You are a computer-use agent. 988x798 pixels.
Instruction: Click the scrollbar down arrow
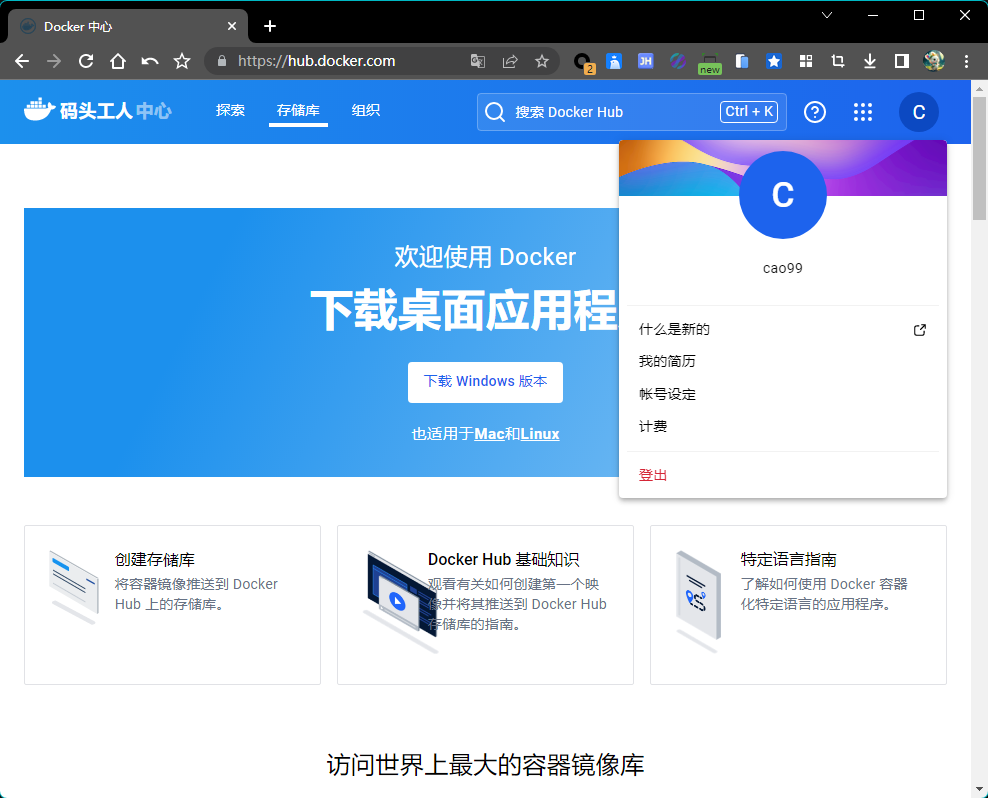tap(979, 789)
